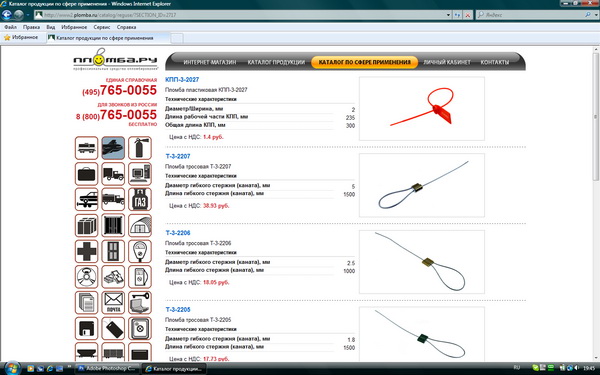The image size is (600, 375).
Task: Open the Т-3-2206 product link
Action: [x=178, y=233]
